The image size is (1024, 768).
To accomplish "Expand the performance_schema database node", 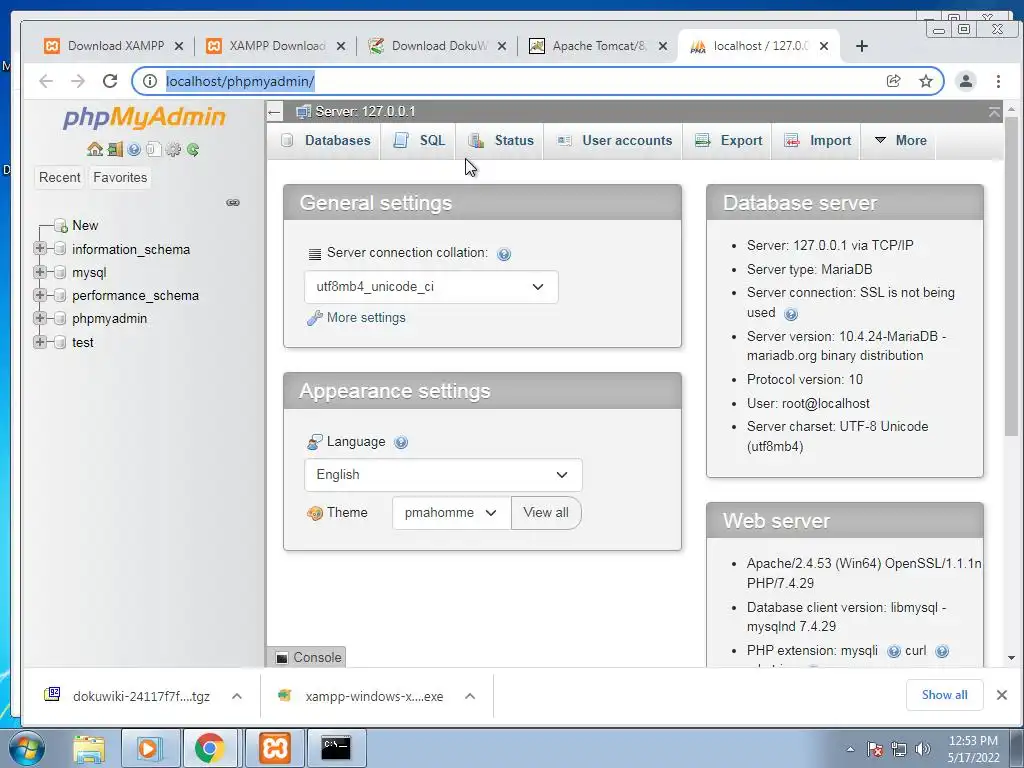I will click(x=40, y=295).
